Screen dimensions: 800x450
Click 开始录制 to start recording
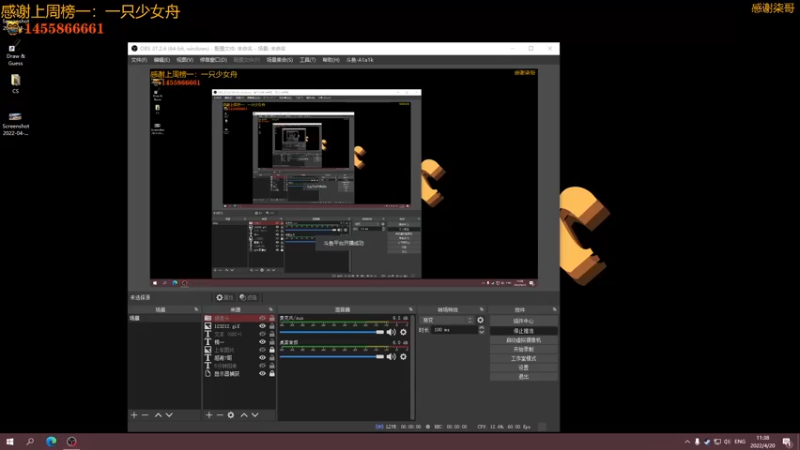tap(523, 349)
